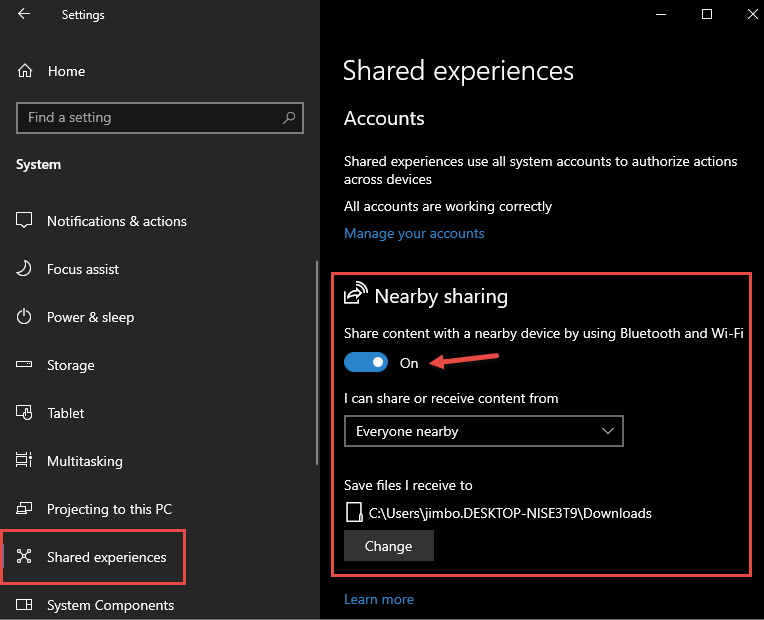The width and height of the screenshot is (764, 620).
Task: Click the Accounts section heading
Action: coord(384,118)
